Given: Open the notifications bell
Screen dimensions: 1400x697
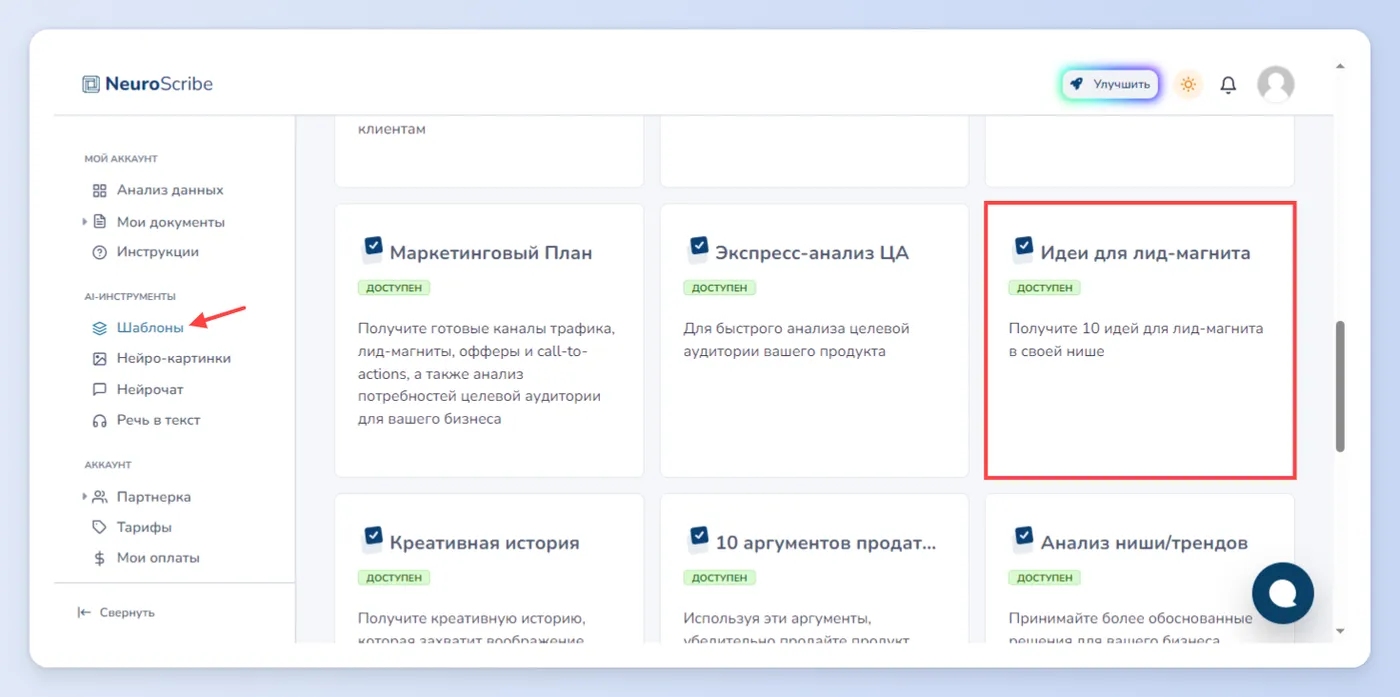Looking at the screenshot, I should point(1228,85).
